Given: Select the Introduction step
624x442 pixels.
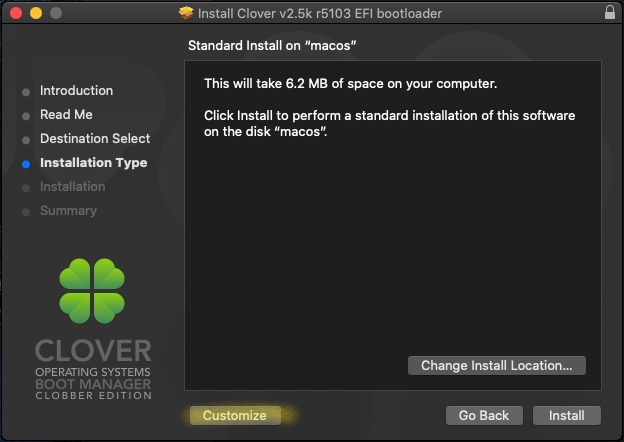Looking at the screenshot, I should 76,91.
